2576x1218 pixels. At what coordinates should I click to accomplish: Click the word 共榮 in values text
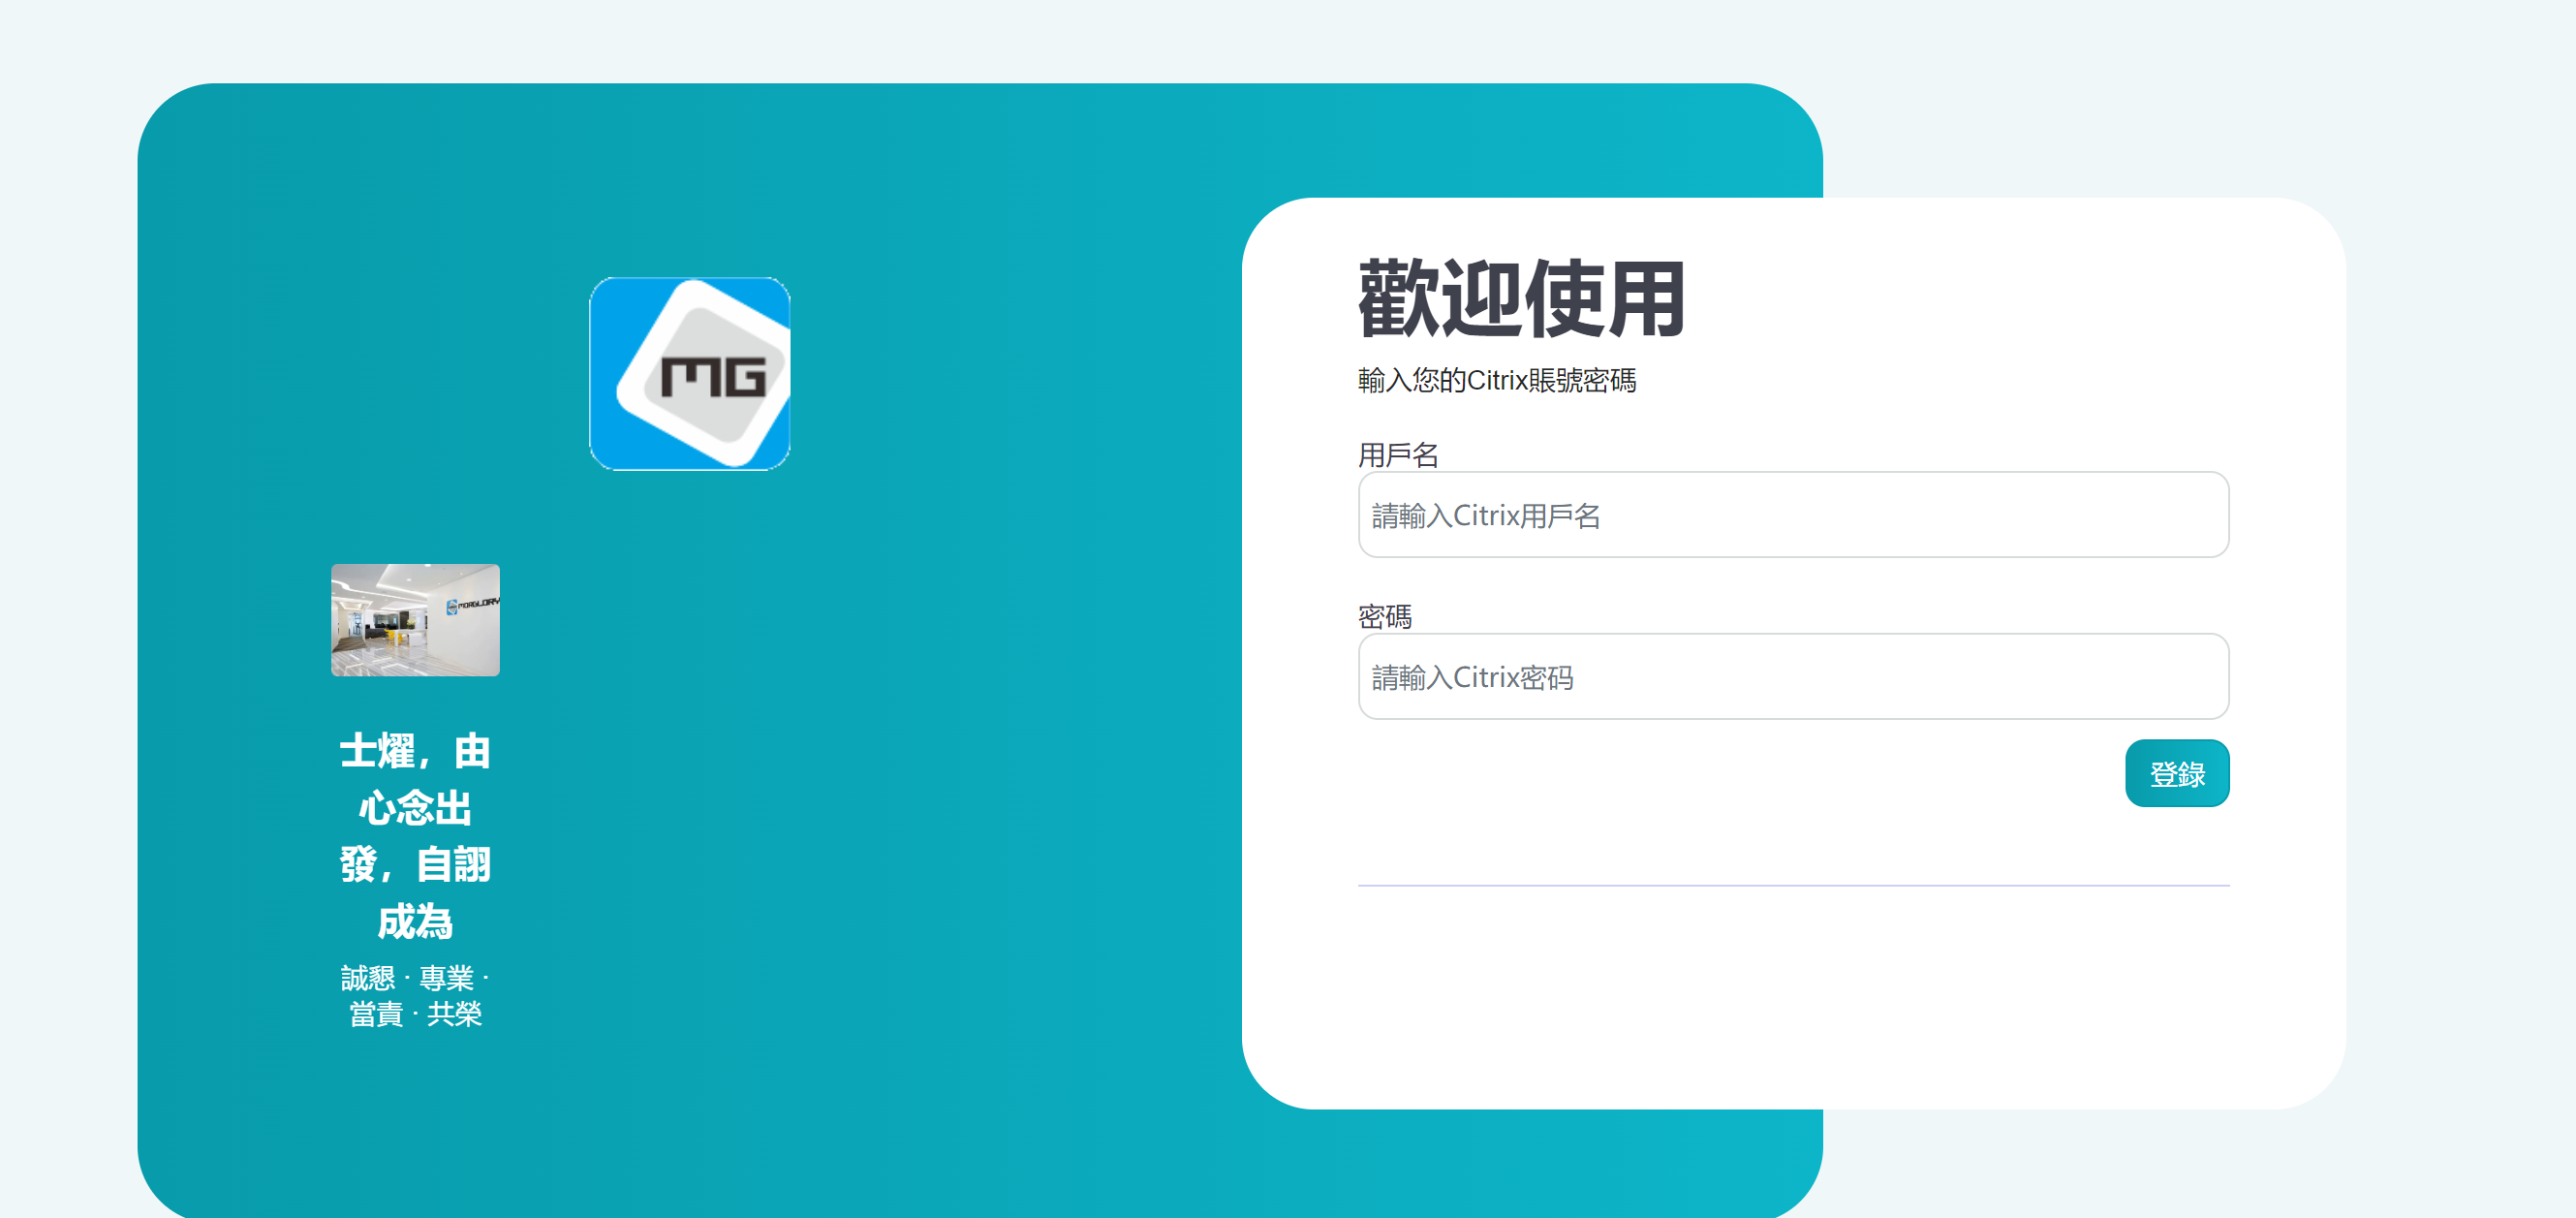pos(454,1014)
